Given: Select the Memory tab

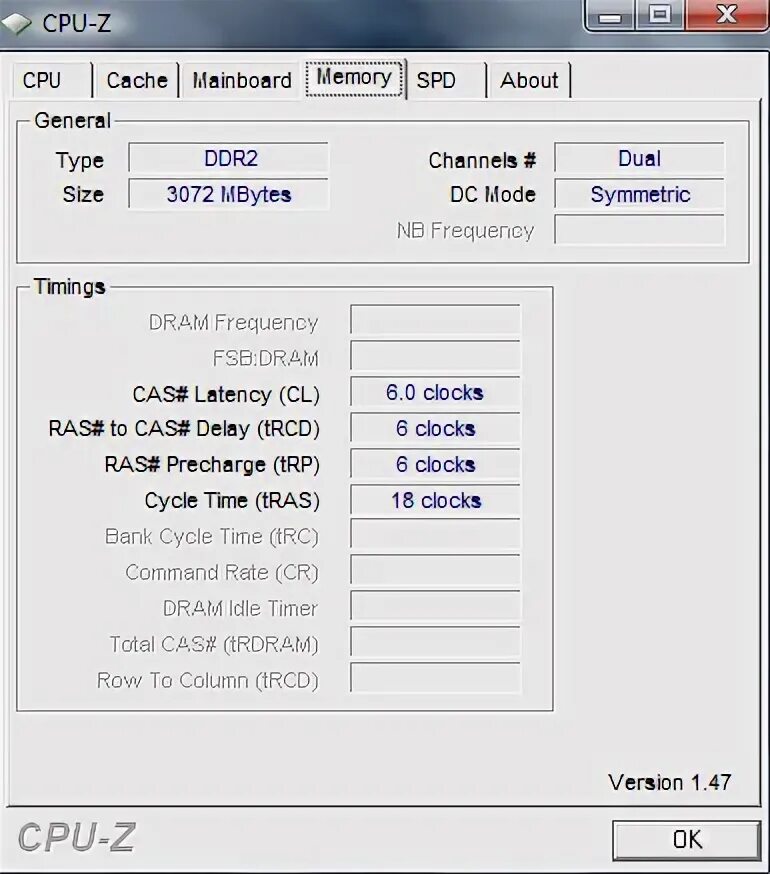Looking at the screenshot, I should (354, 77).
